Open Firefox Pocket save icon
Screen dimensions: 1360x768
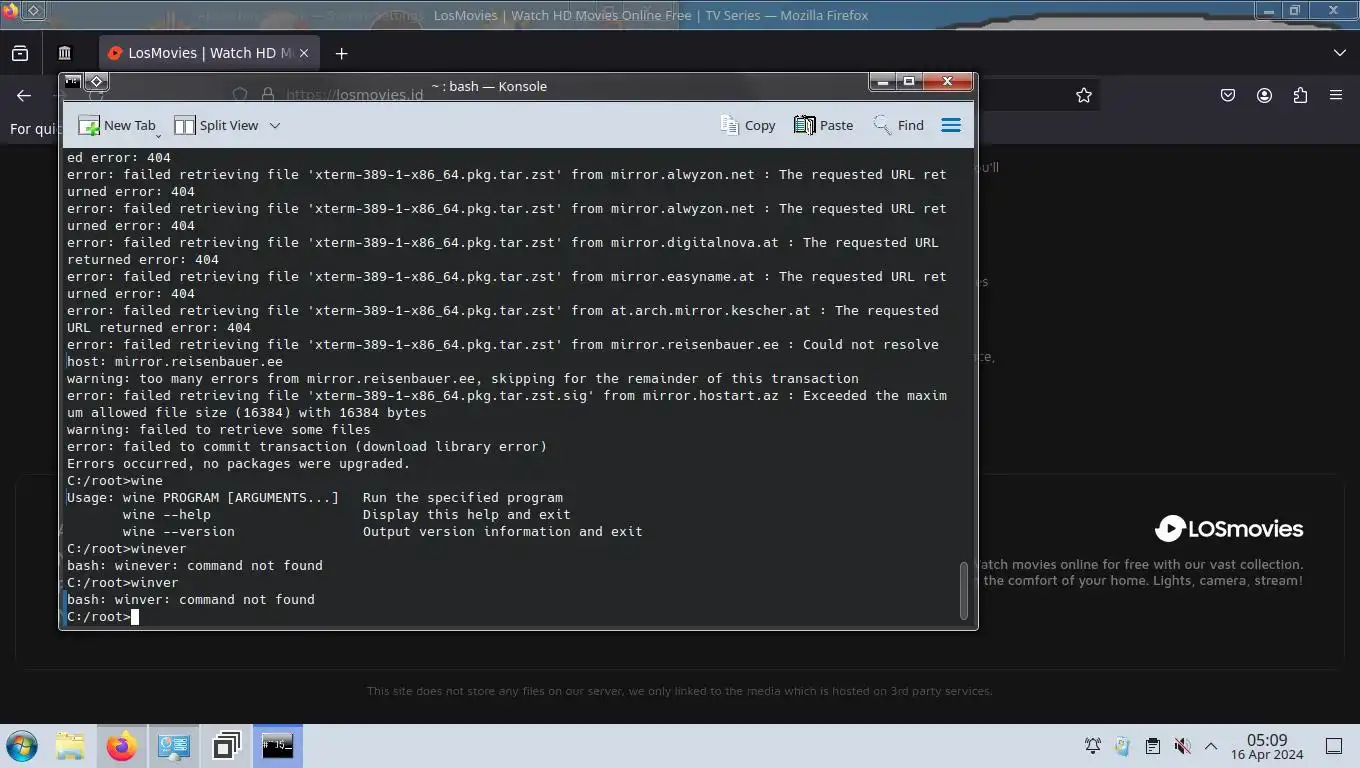(x=1228, y=95)
